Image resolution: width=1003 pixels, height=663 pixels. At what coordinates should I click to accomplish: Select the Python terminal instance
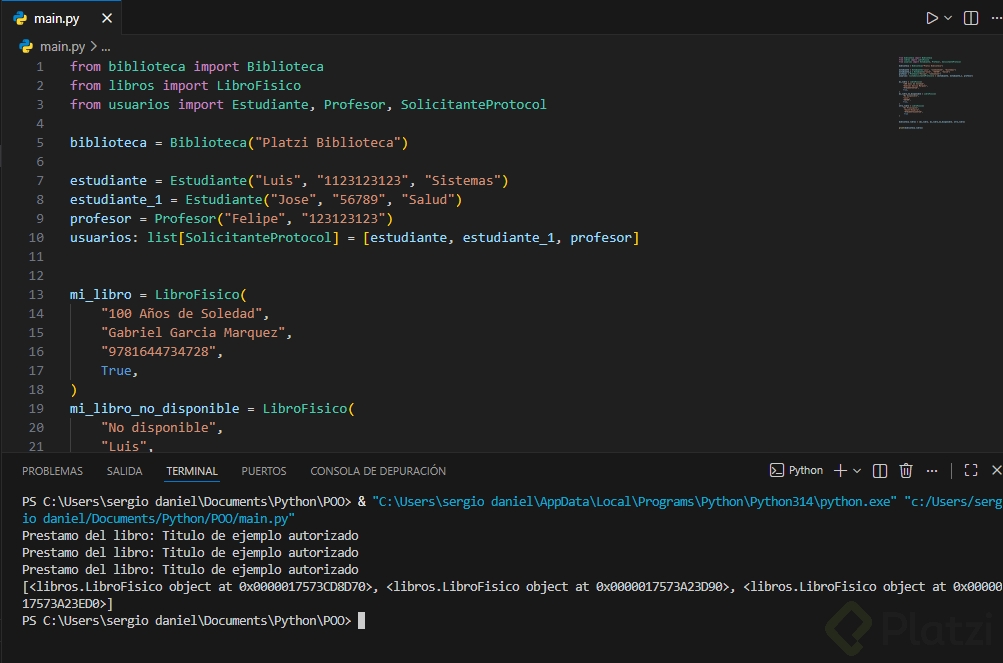point(796,470)
